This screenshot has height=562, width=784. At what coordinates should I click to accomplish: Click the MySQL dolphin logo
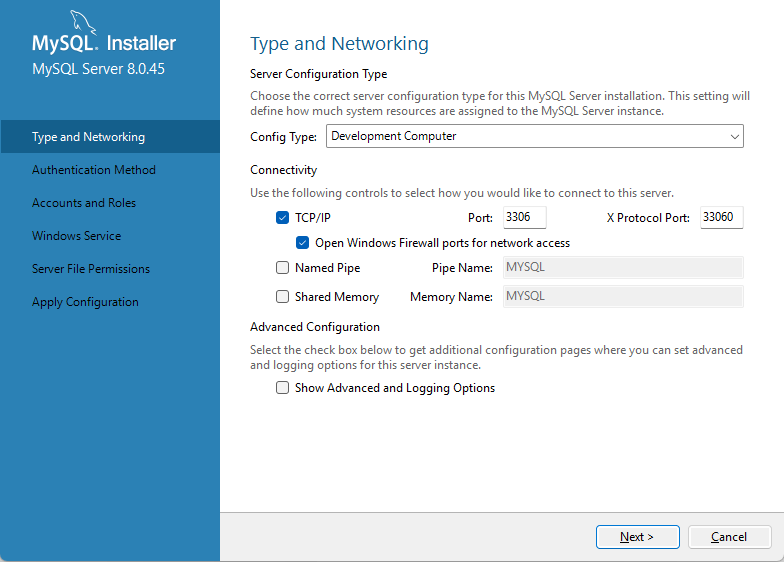click(82, 22)
